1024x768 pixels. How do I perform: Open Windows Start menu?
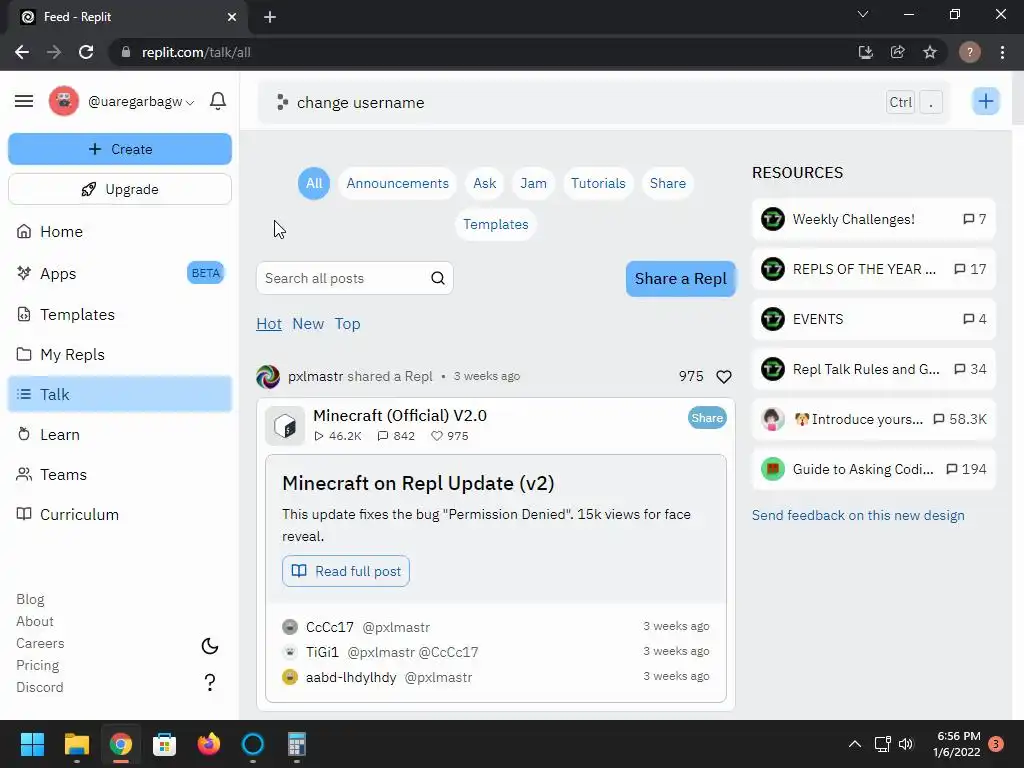[32, 744]
